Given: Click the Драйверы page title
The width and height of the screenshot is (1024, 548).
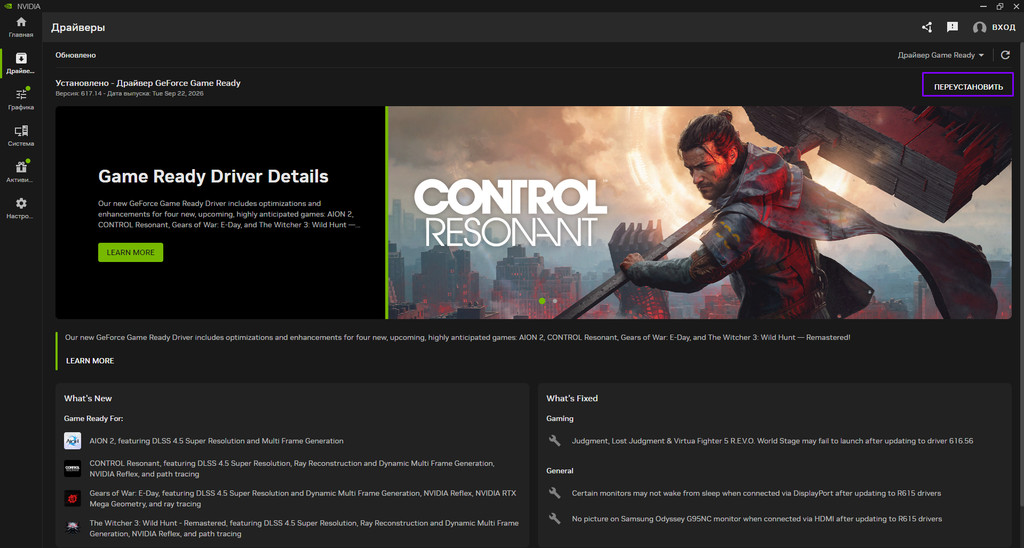Looking at the screenshot, I should pyautogui.click(x=78, y=27).
